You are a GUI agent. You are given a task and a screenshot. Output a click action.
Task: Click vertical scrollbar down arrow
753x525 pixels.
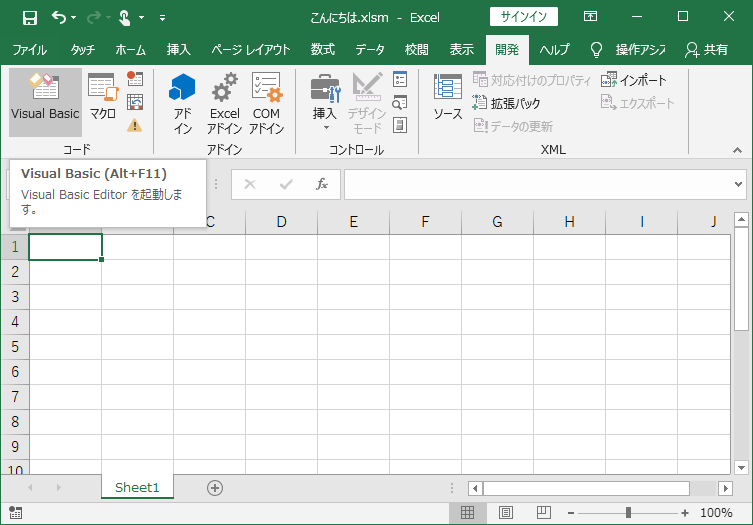point(741,467)
